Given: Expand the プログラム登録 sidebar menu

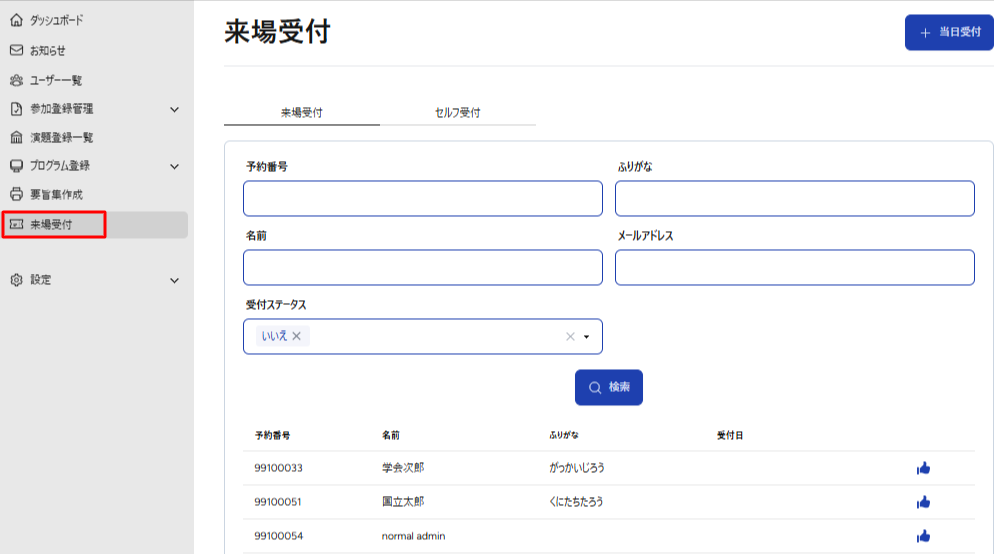Looking at the screenshot, I should (174, 166).
